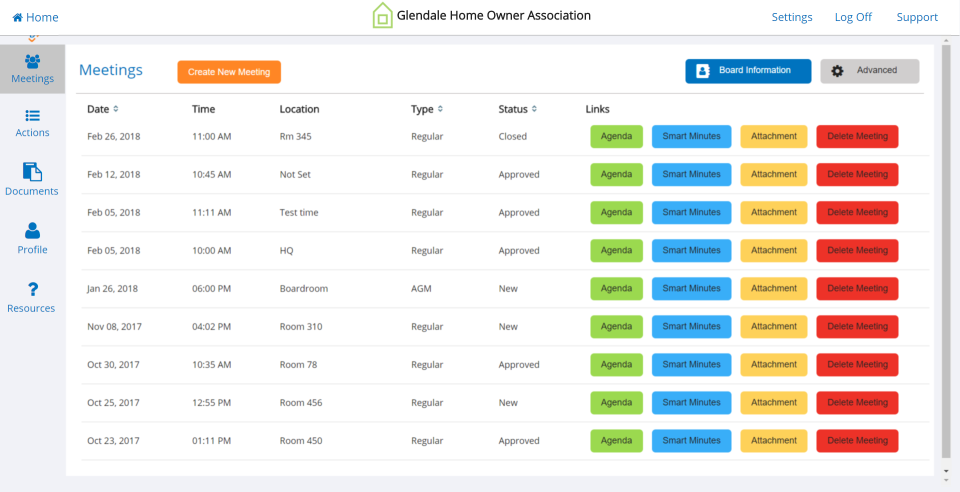The image size is (960, 492).
Task: Open Smart Minutes for Test time meeting
Action: coord(691,212)
